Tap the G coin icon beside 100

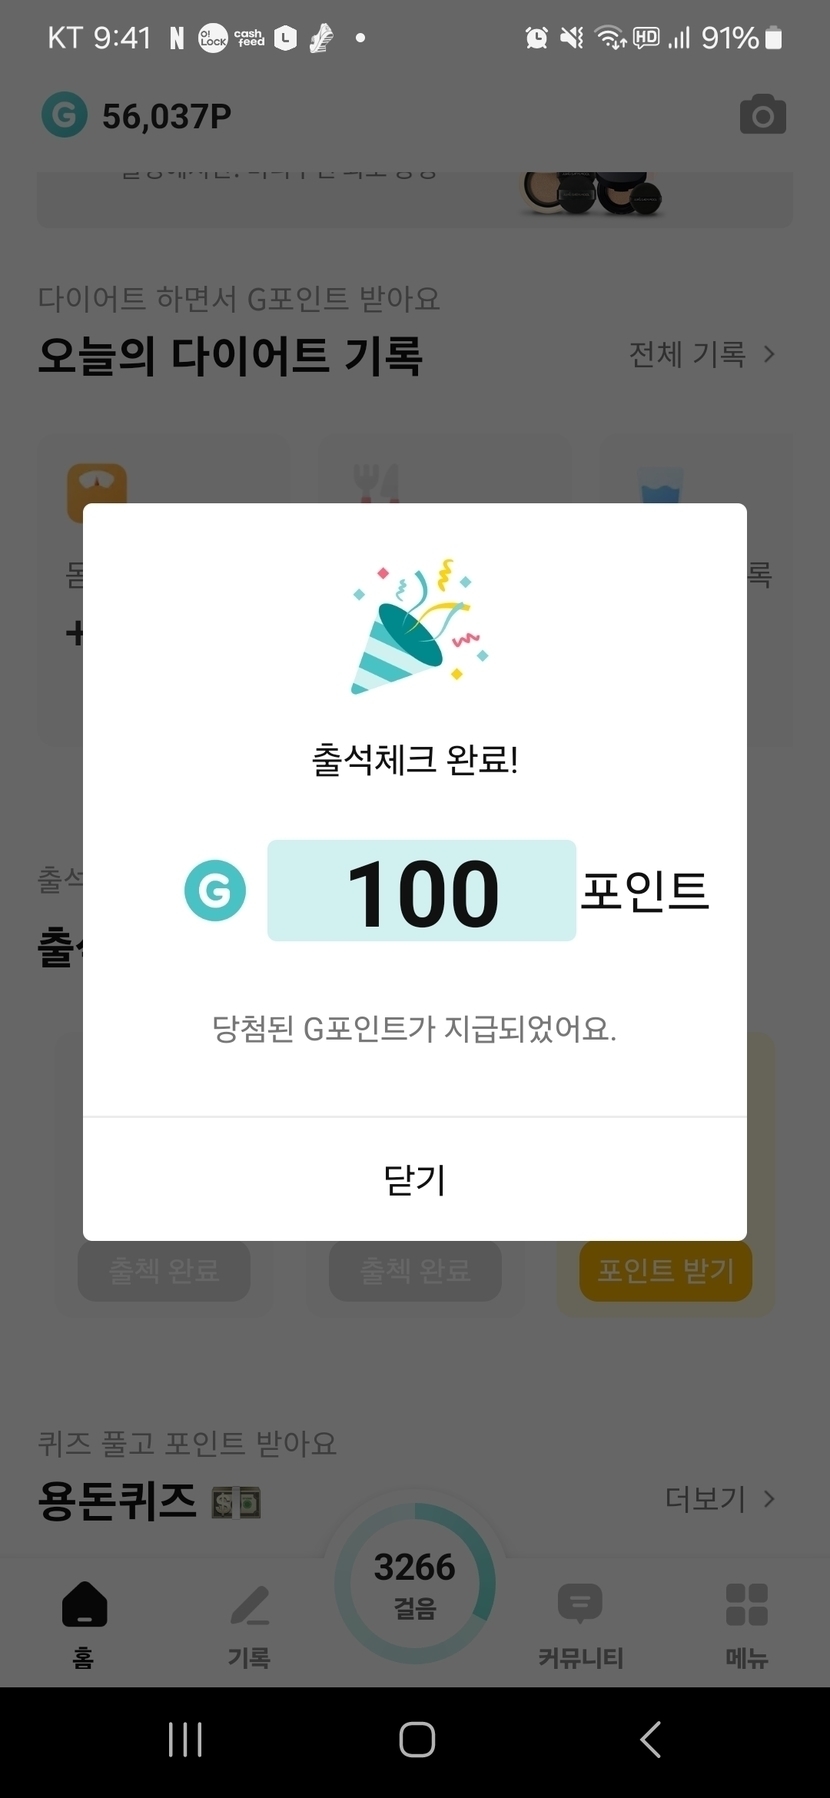[x=215, y=890]
